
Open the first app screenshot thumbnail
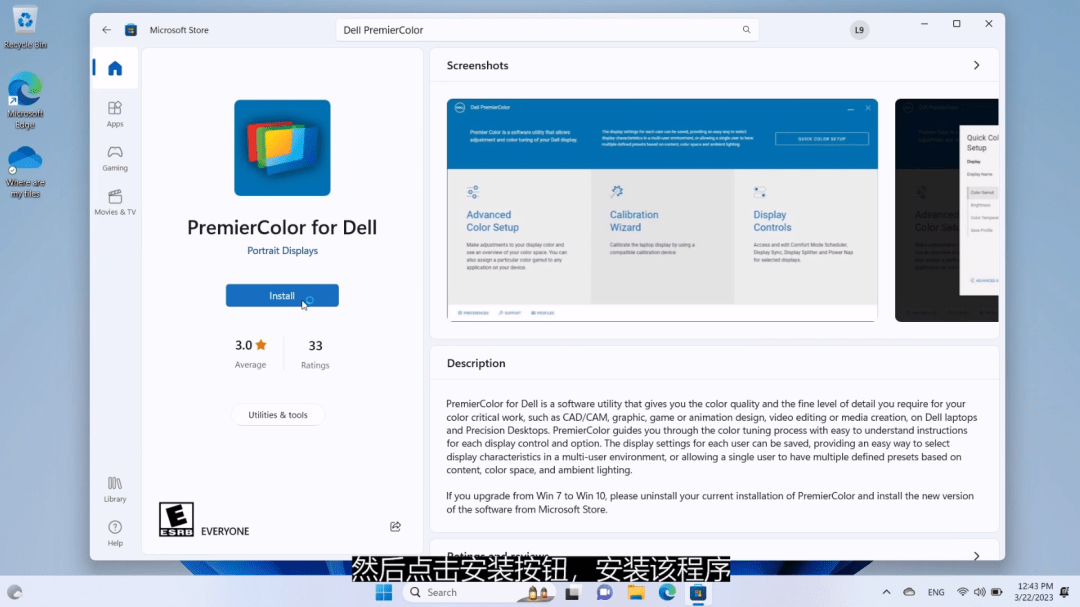662,209
